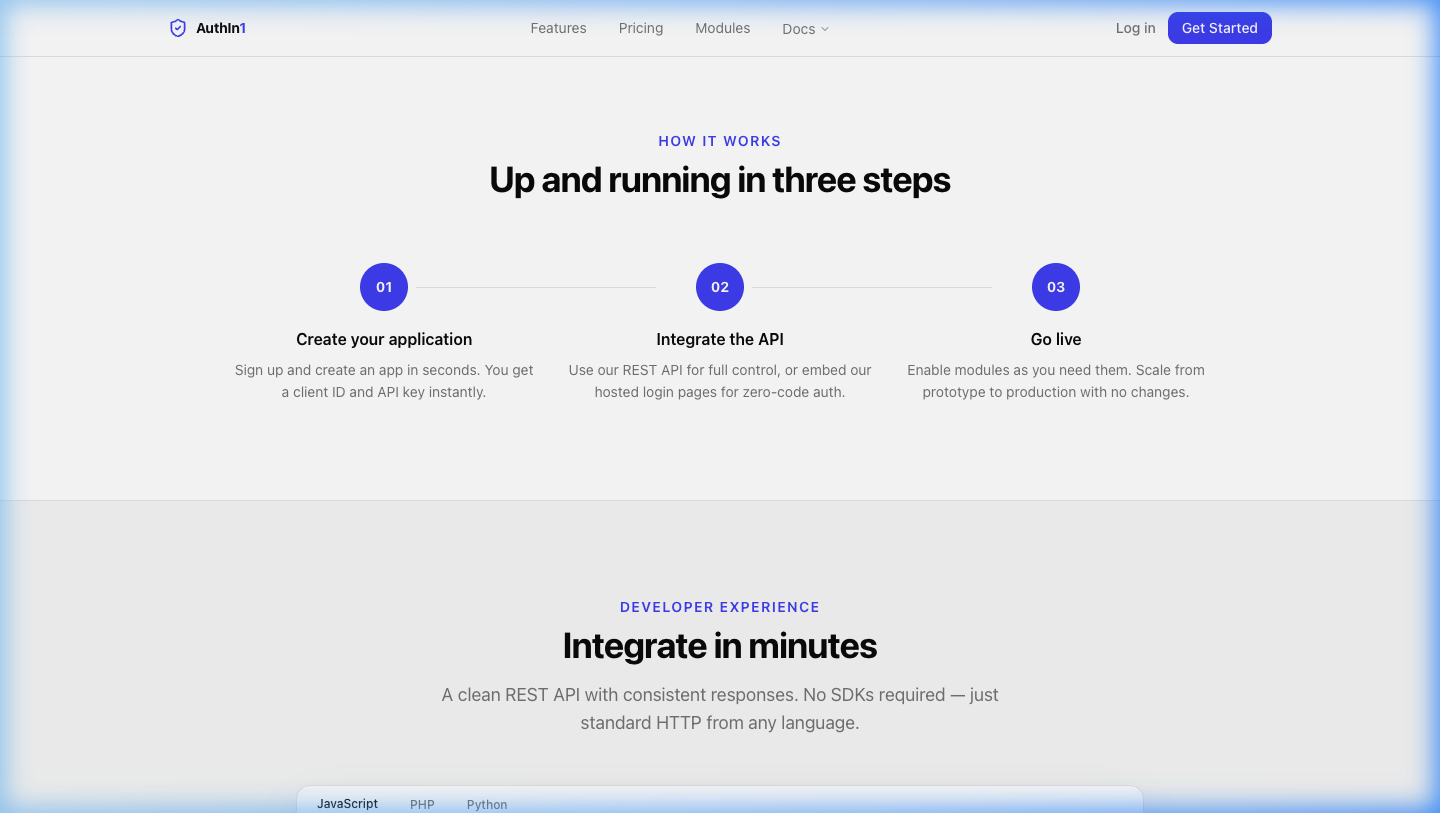
Task: Select the step badge numbered 03
Action: point(1056,287)
